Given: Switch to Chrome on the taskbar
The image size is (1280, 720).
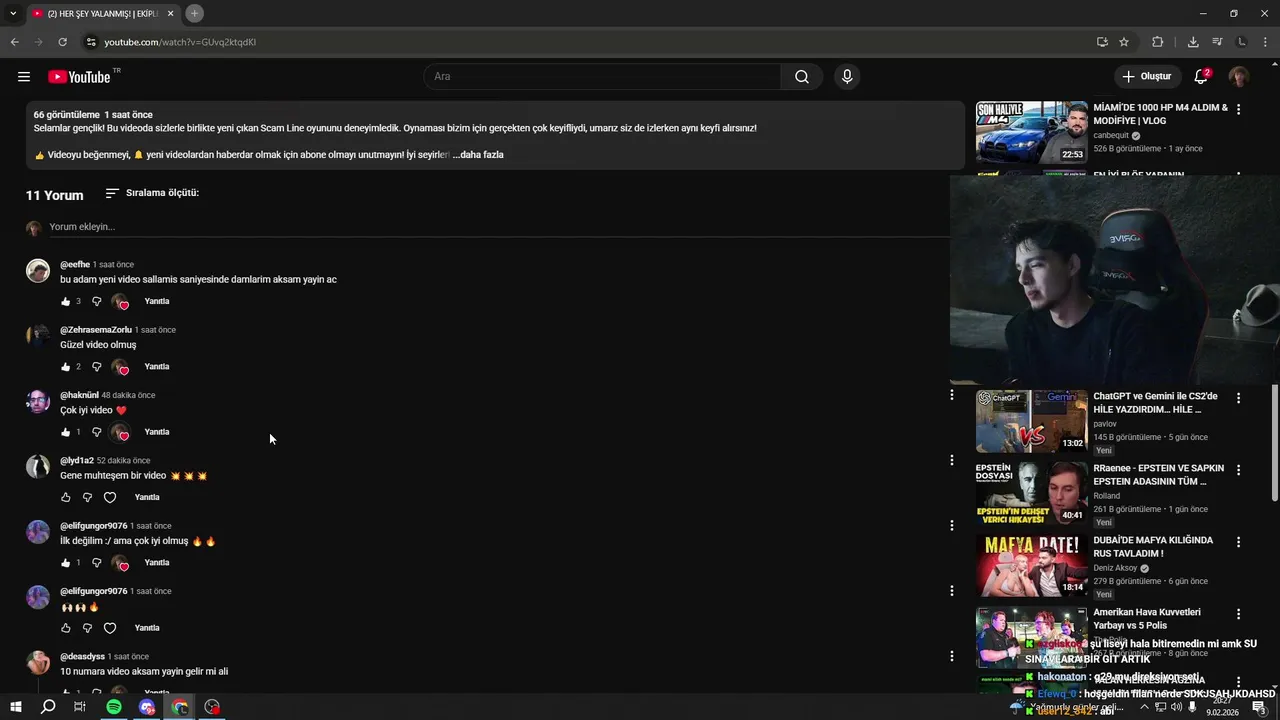Looking at the screenshot, I should tap(180, 707).
